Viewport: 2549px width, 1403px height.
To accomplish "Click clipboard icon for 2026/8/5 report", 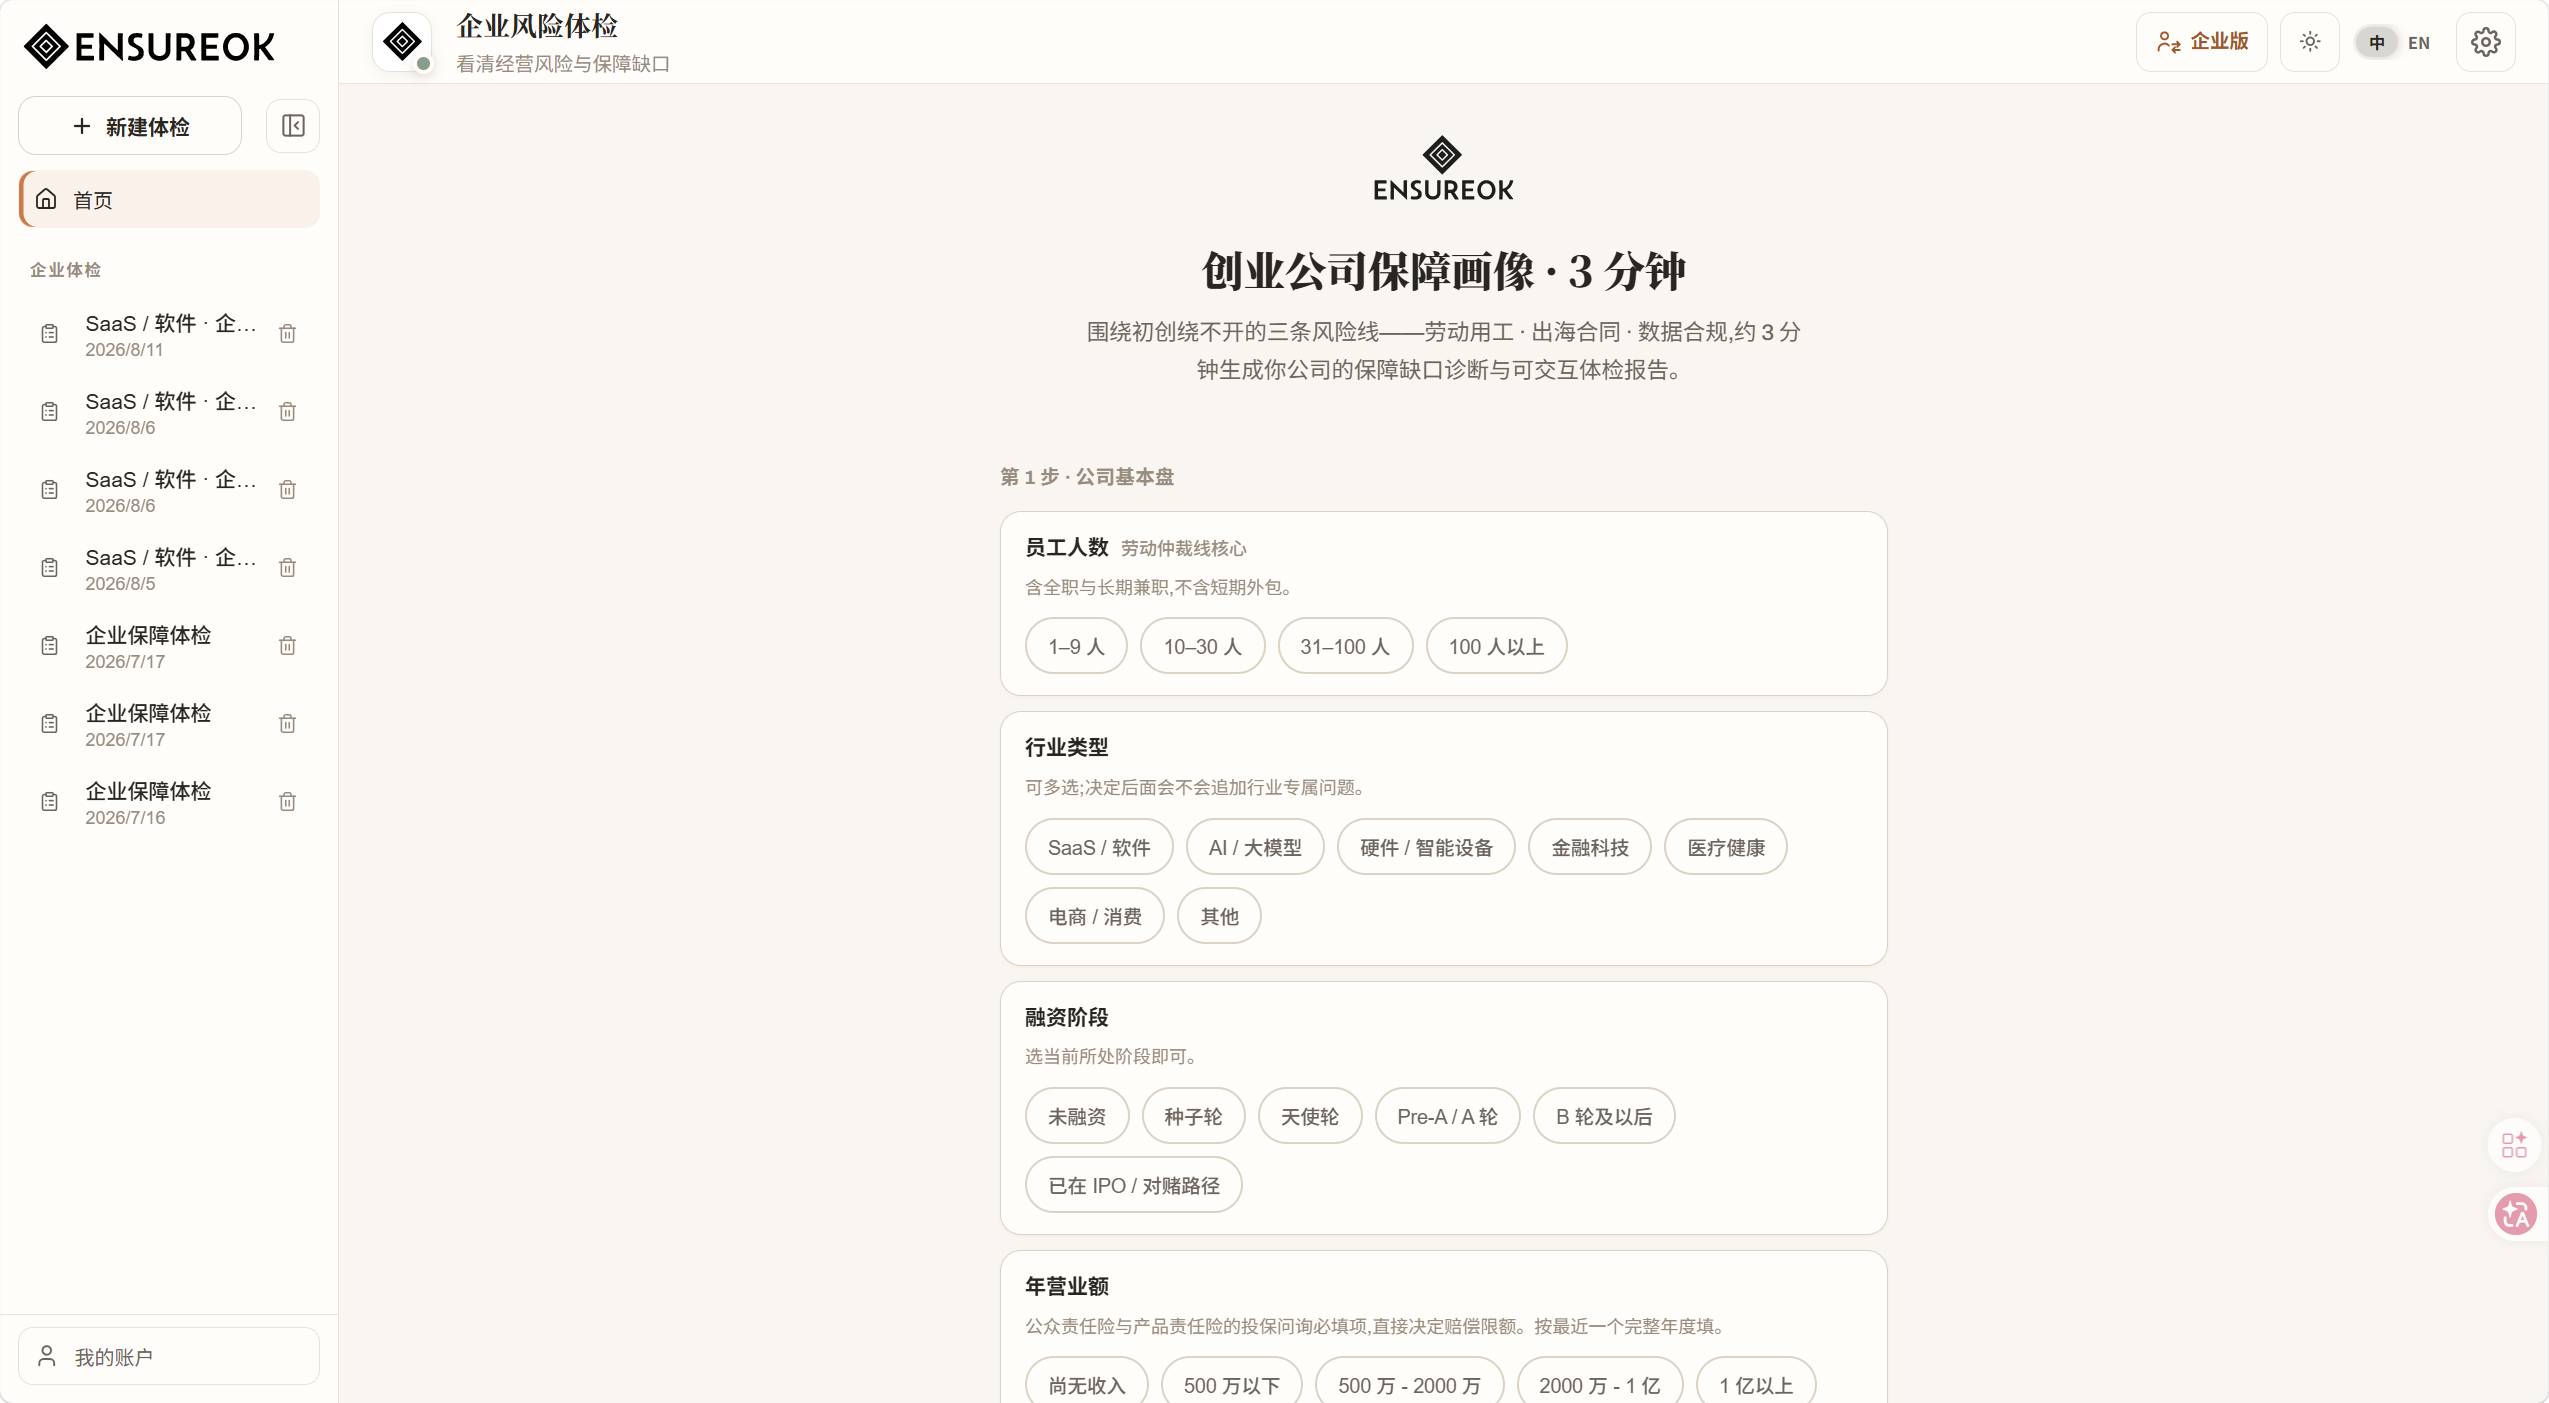I will pos(49,568).
